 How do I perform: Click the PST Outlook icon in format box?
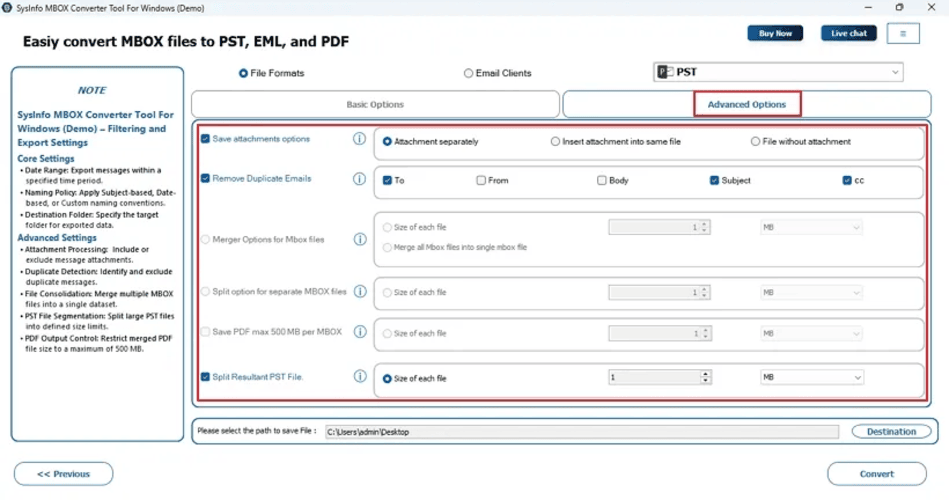666,72
